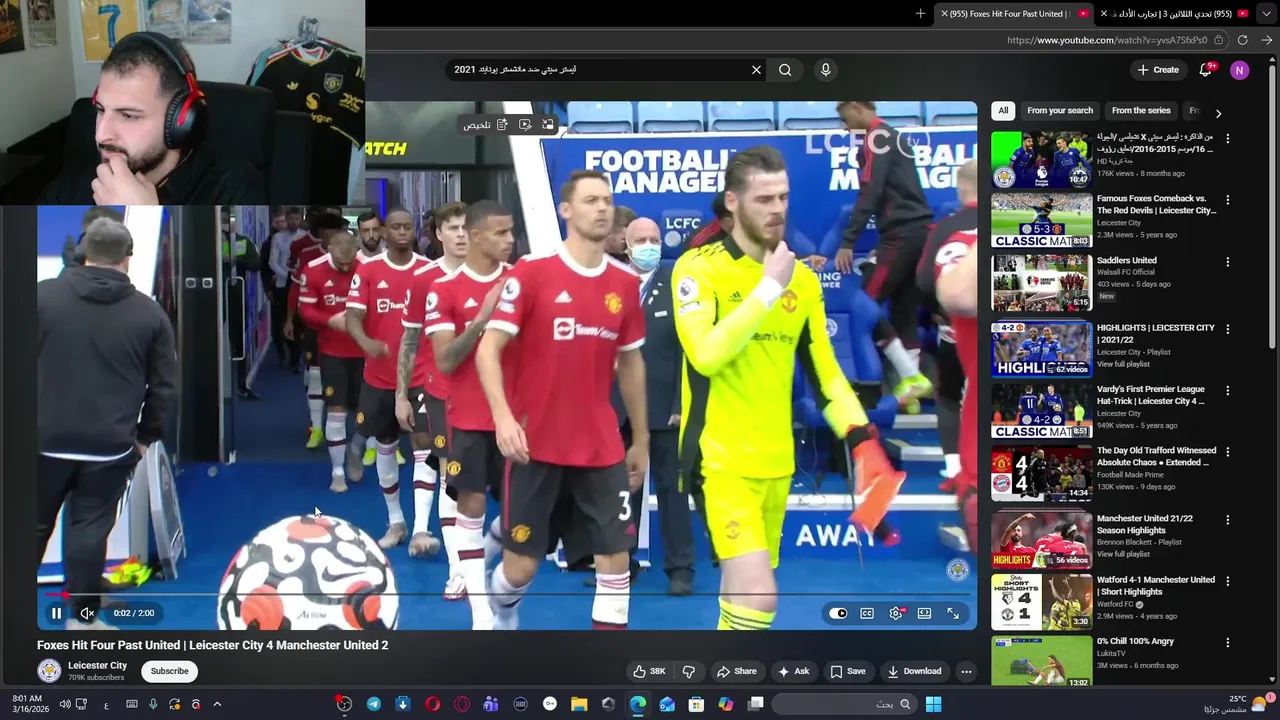Open options for Vardy's First Premier League Hat-Trick

(1228, 391)
